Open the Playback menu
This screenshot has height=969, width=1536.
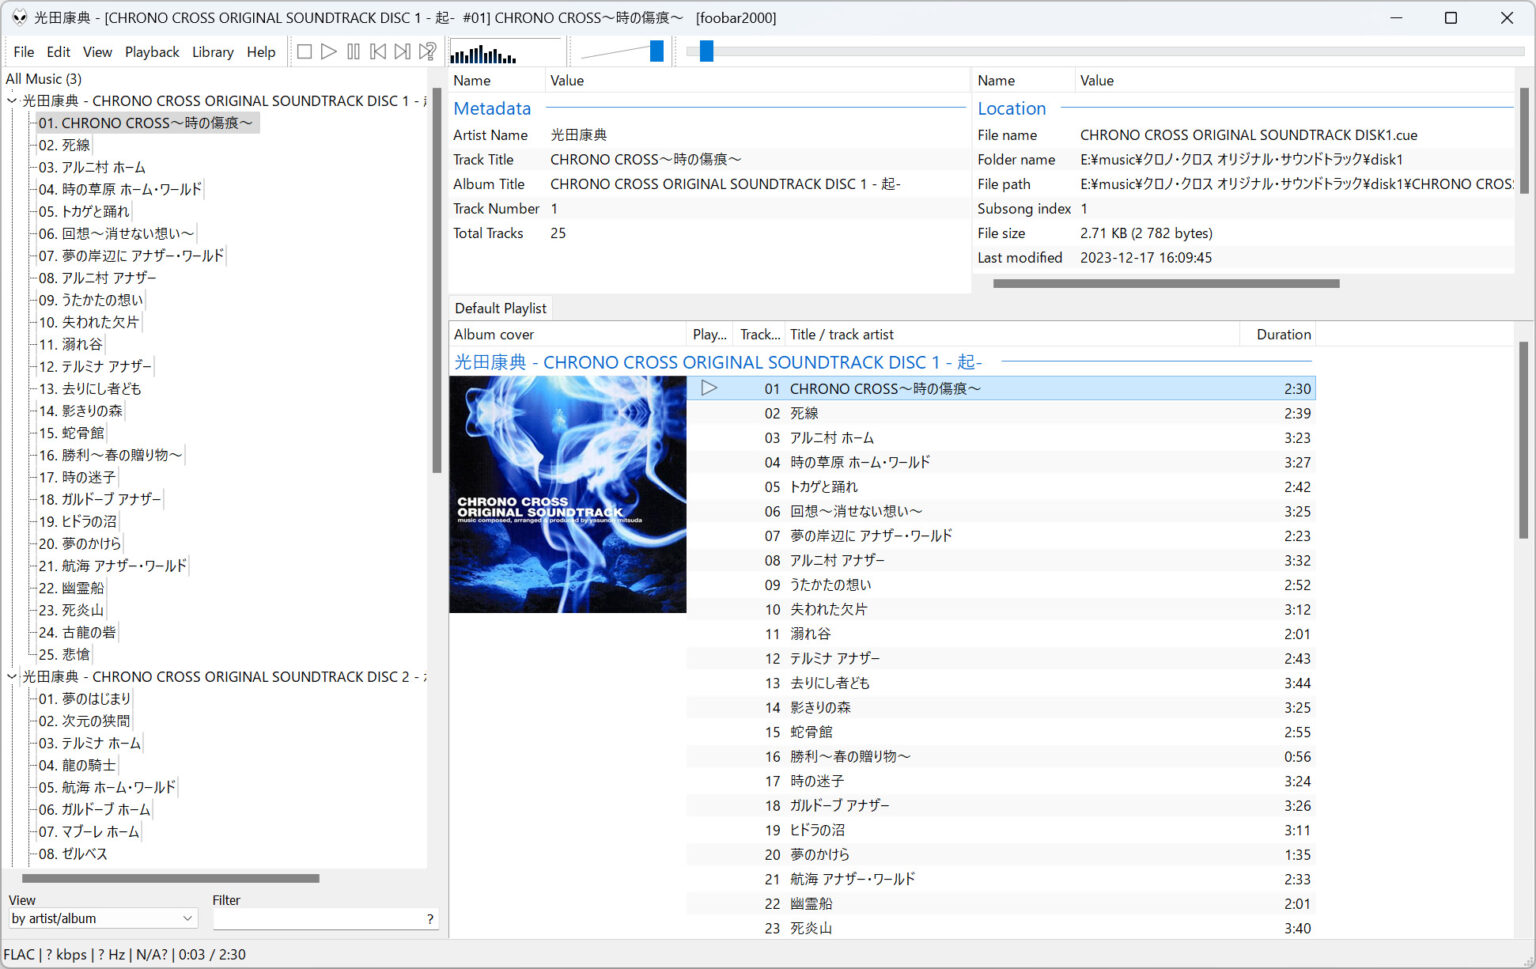(x=152, y=52)
